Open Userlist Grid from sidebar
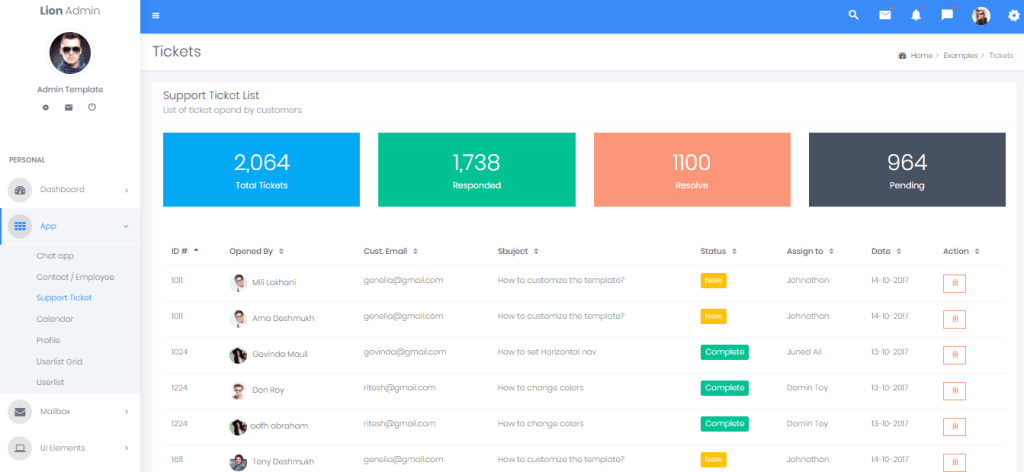The image size is (1024, 472). coord(59,361)
